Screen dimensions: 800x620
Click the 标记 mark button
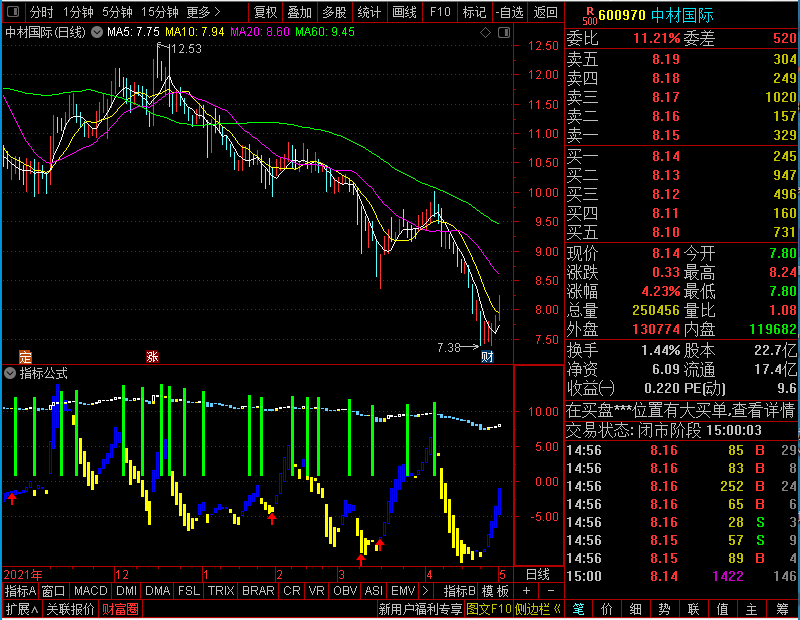pyautogui.click(x=474, y=12)
